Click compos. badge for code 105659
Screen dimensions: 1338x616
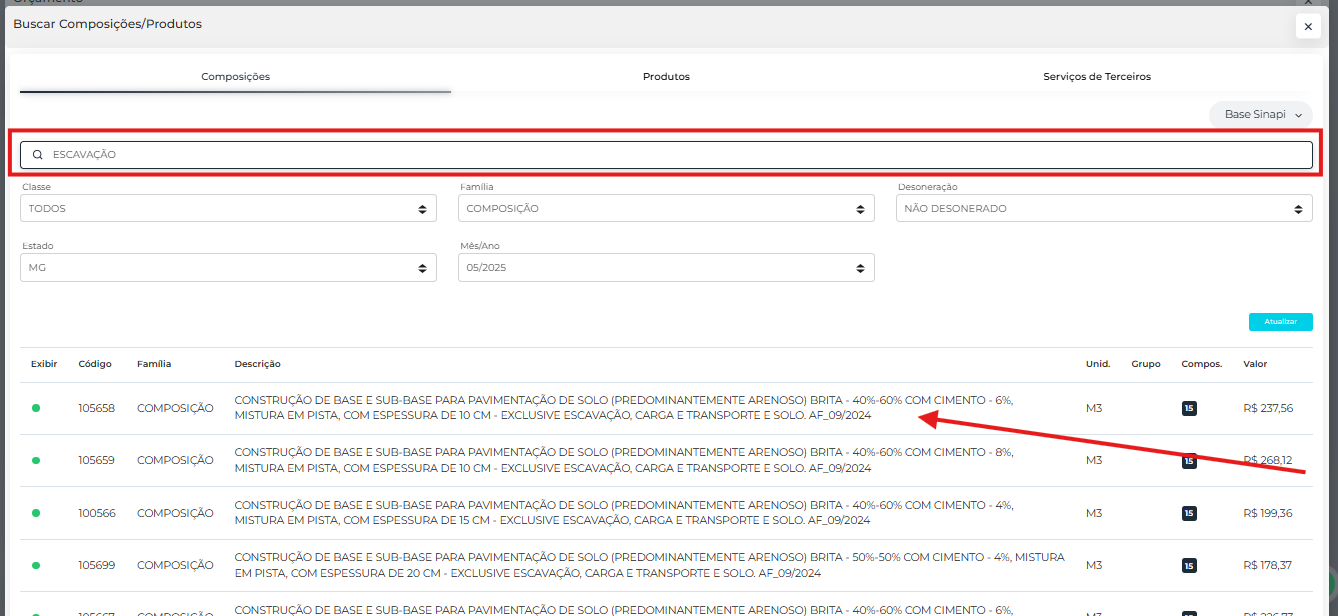pyautogui.click(x=1189, y=461)
